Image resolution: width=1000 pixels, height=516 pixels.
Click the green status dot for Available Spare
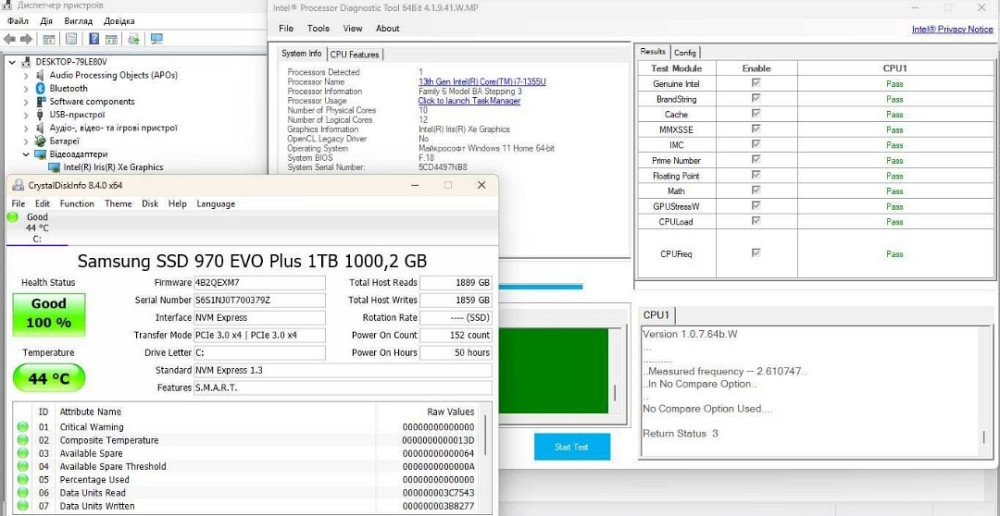pos(23,453)
